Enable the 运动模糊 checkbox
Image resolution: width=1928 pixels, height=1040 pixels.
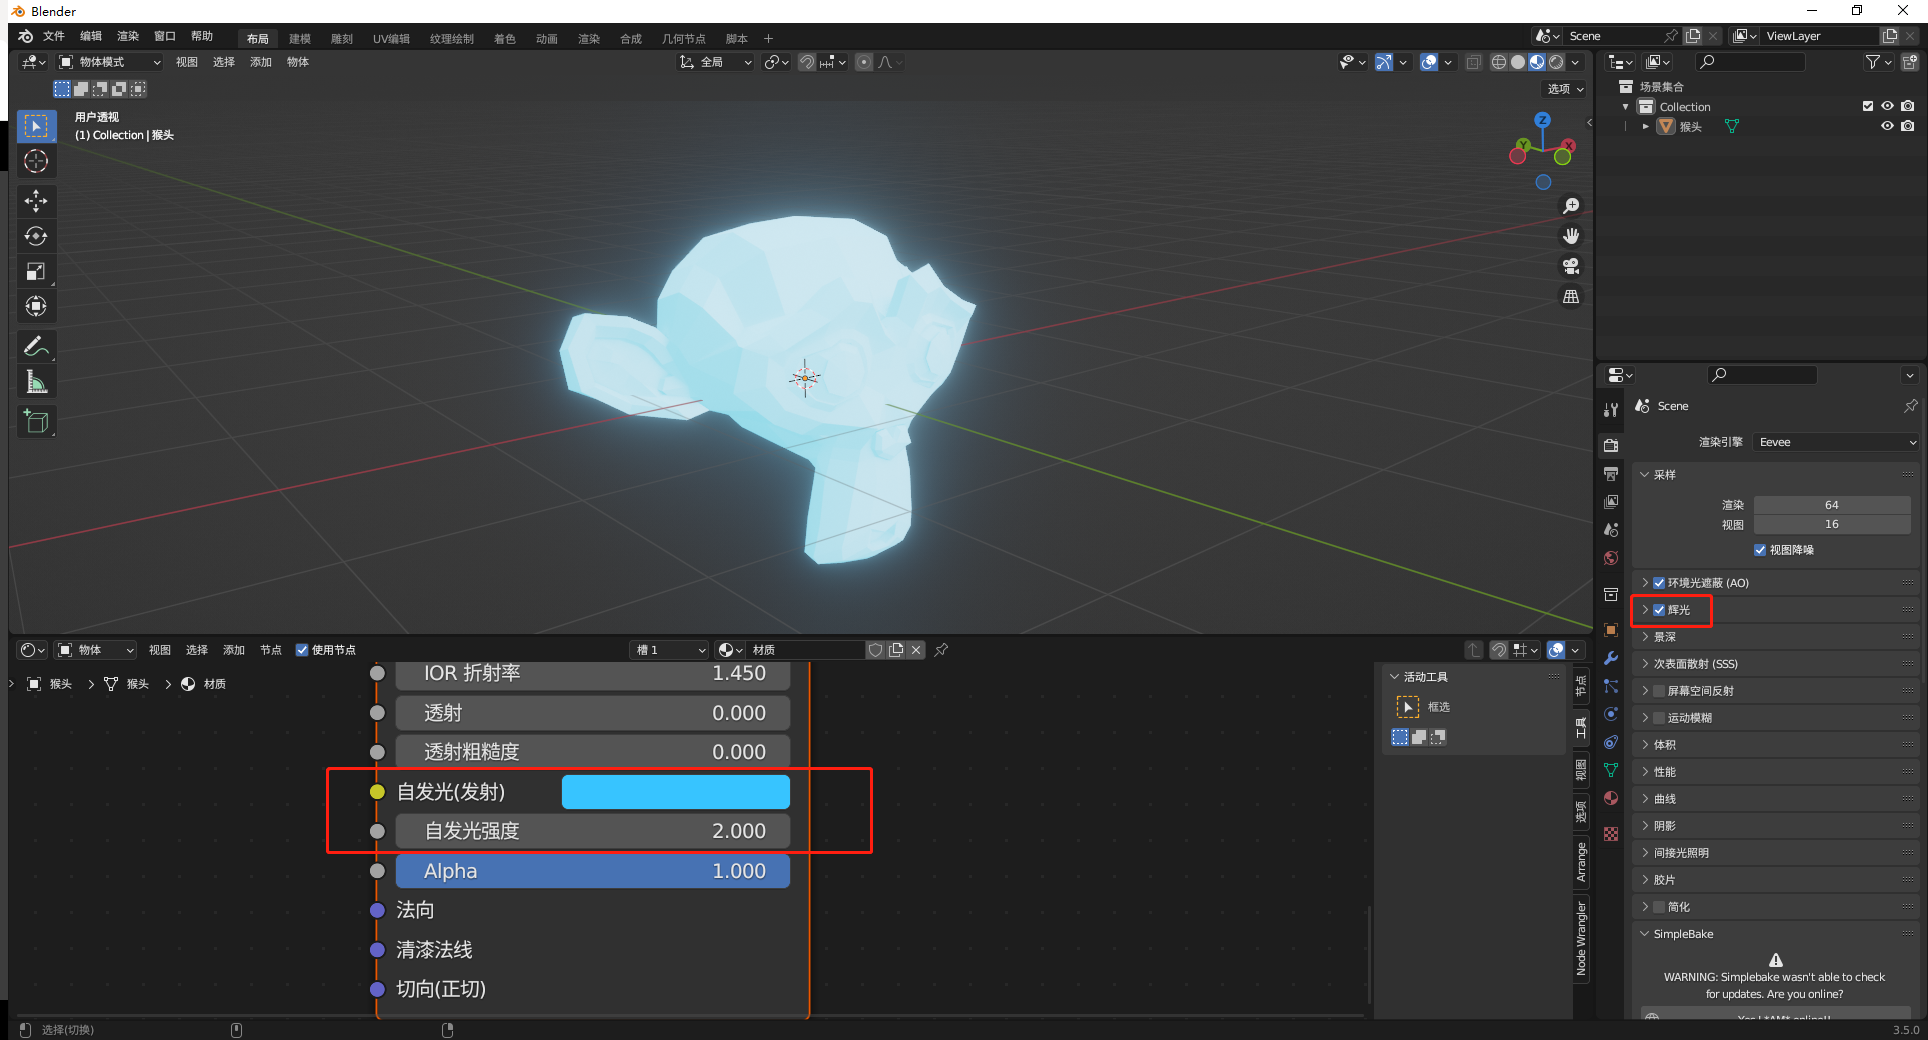point(1659,718)
